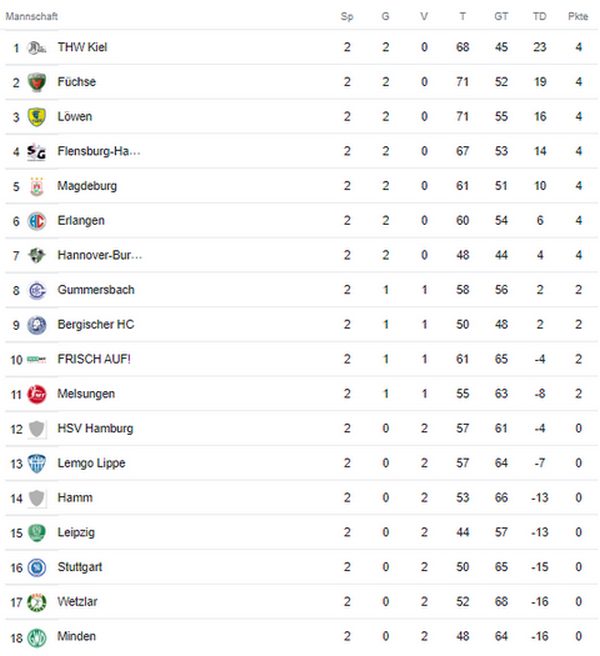The width and height of the screenshot is (600, 656).
Task: Open the HSV Hamburg team link
Action: pos(95,428)
